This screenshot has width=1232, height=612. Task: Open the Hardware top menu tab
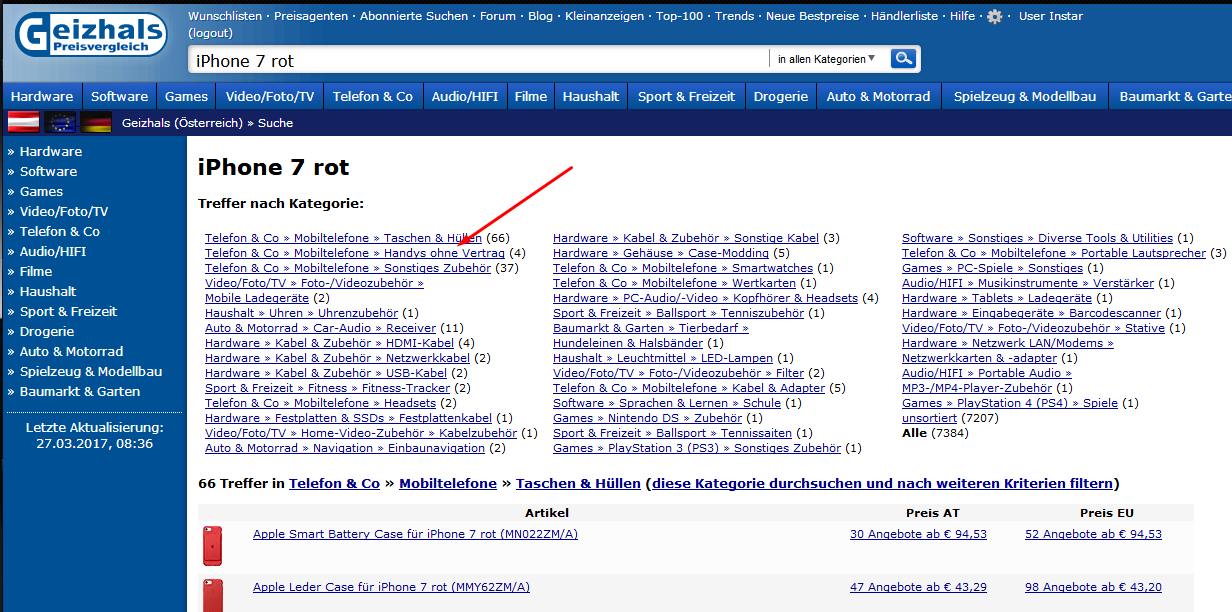42,96
